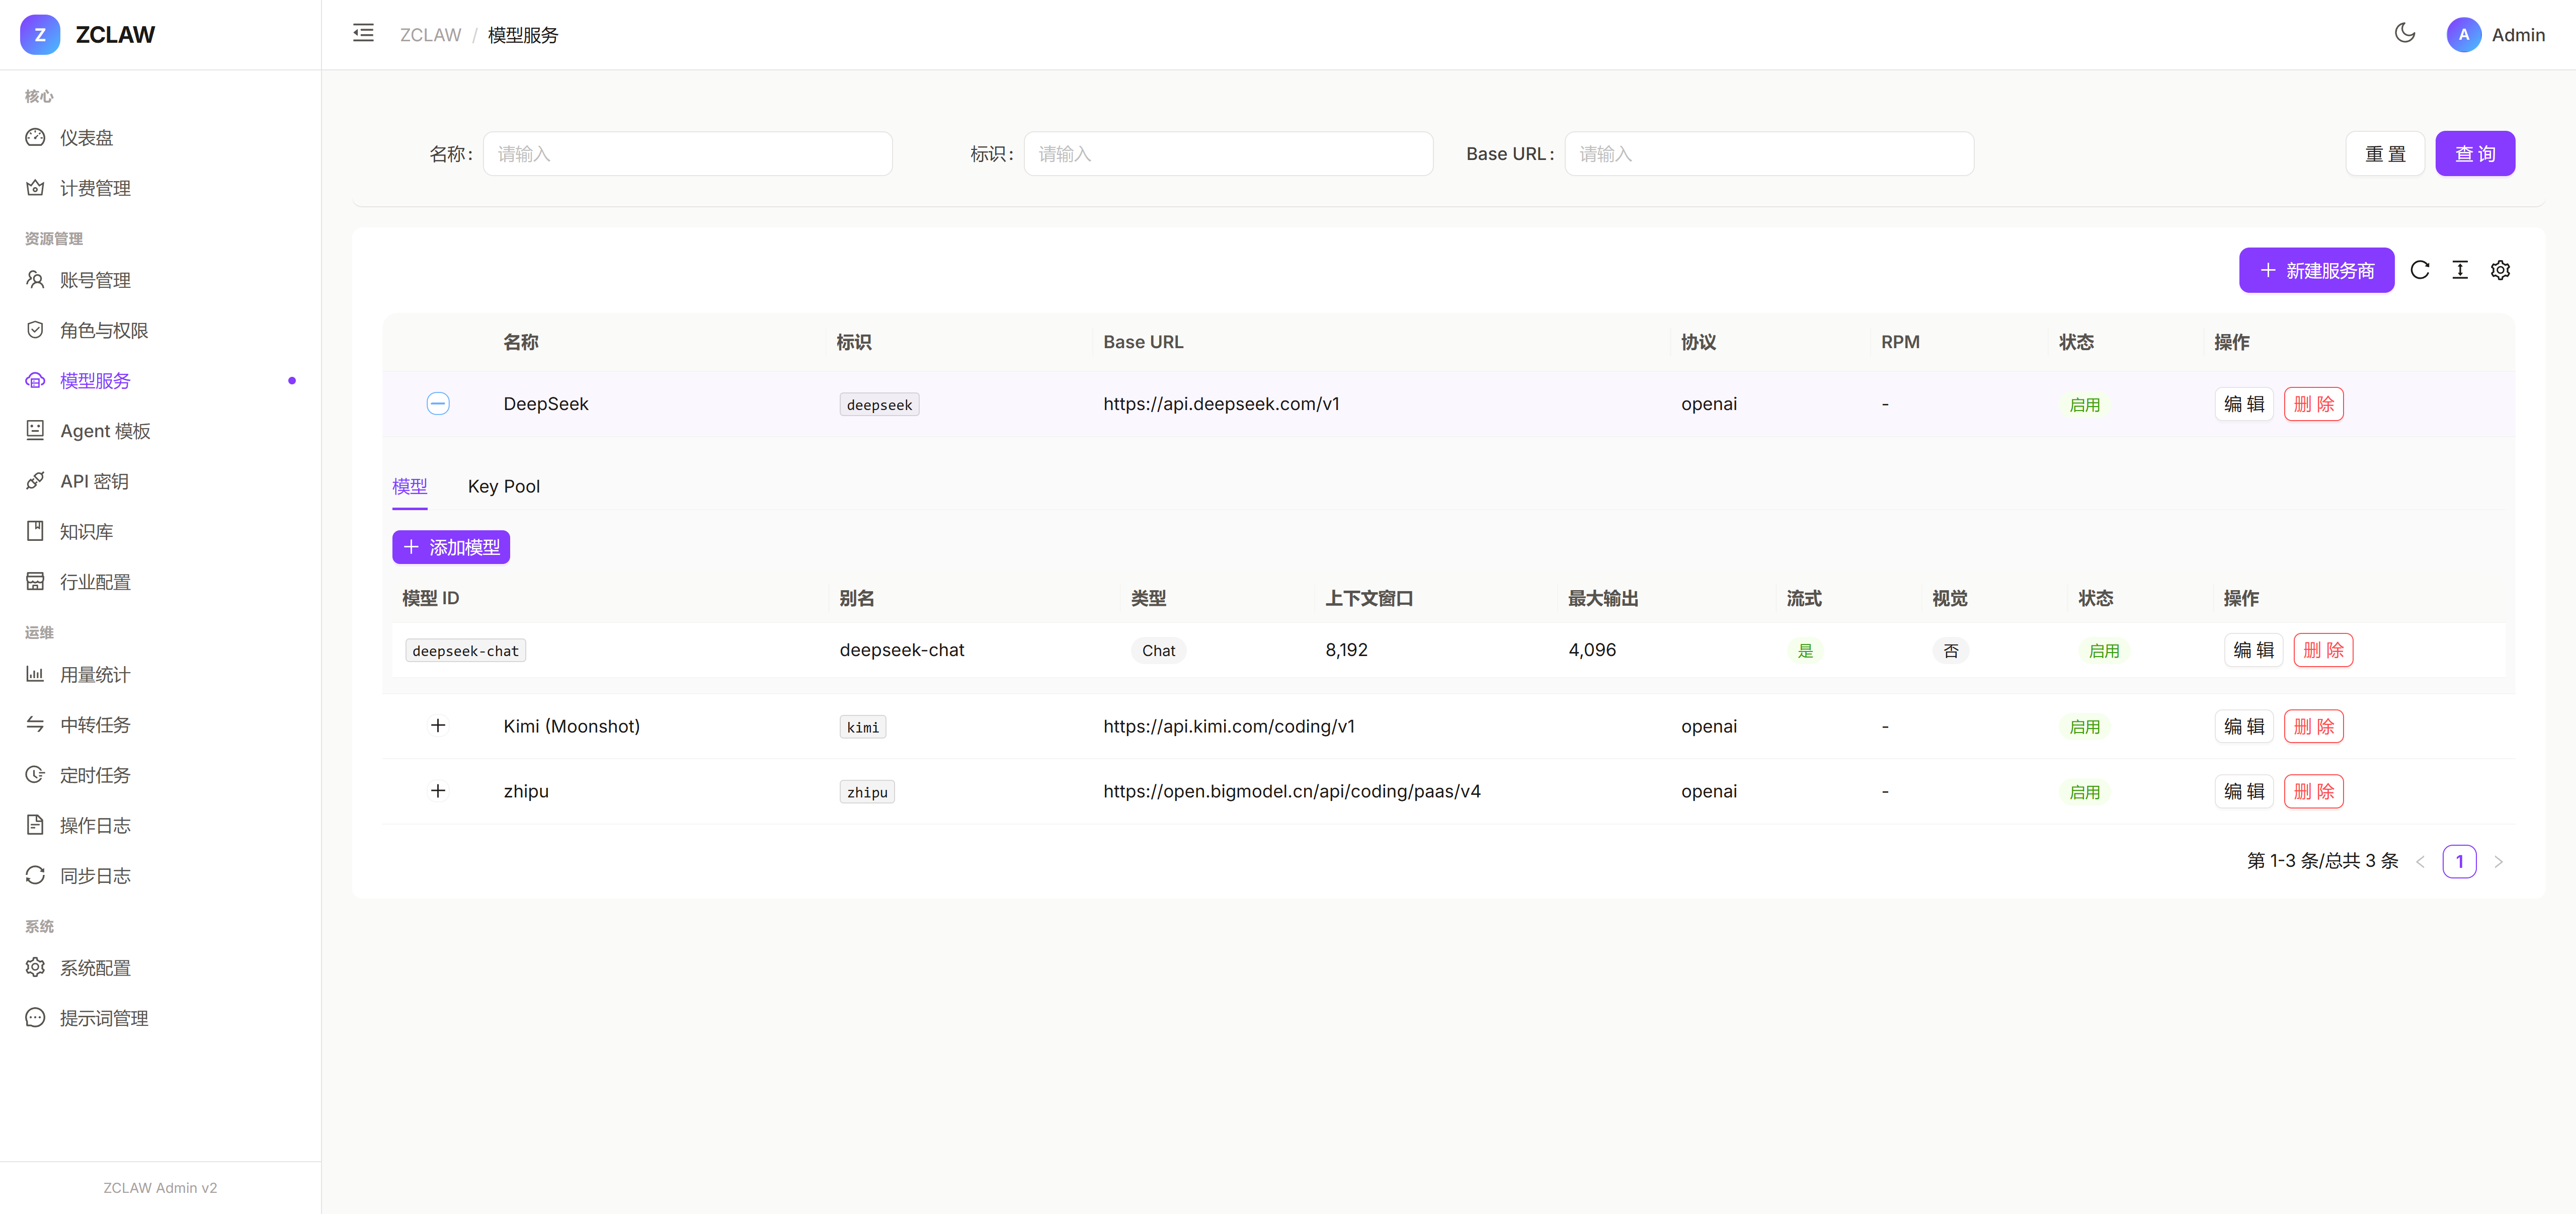Open 同步日志 in sidebar
Viewport: 2576px width, 1214px height.
pos(94,876)
